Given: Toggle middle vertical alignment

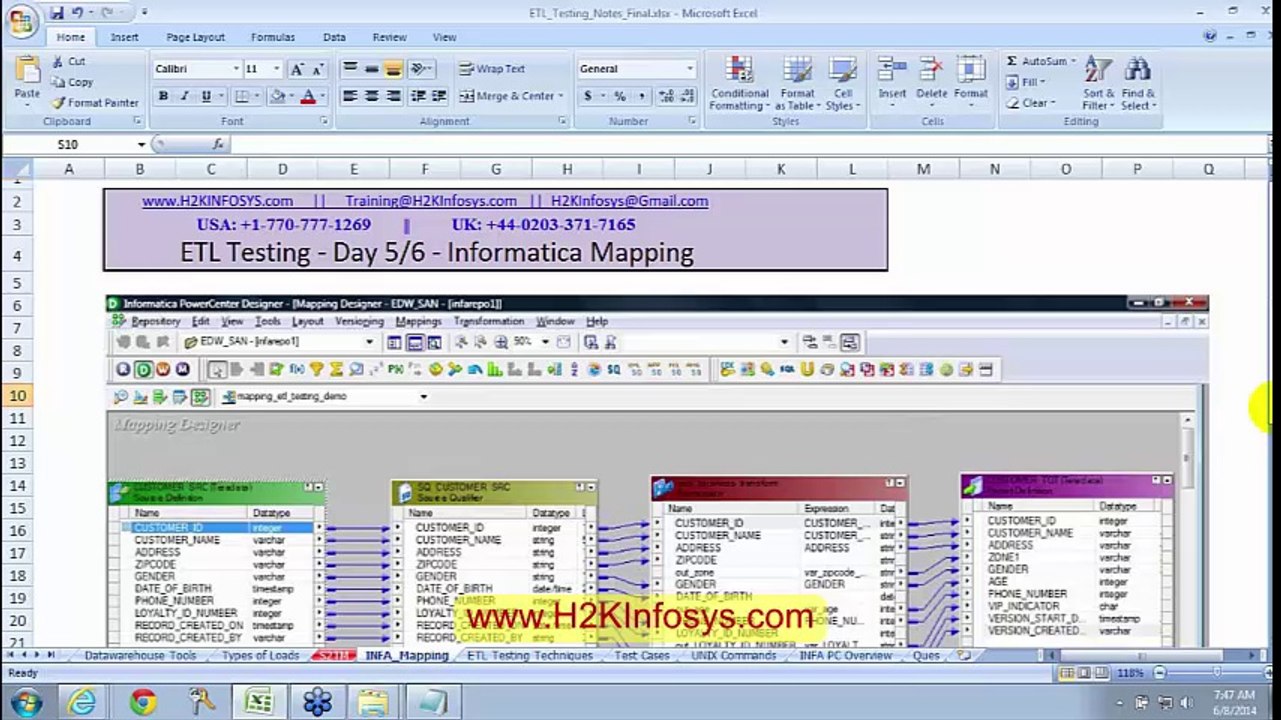Looking at the screenshot, I should click(x=371, y=69).
